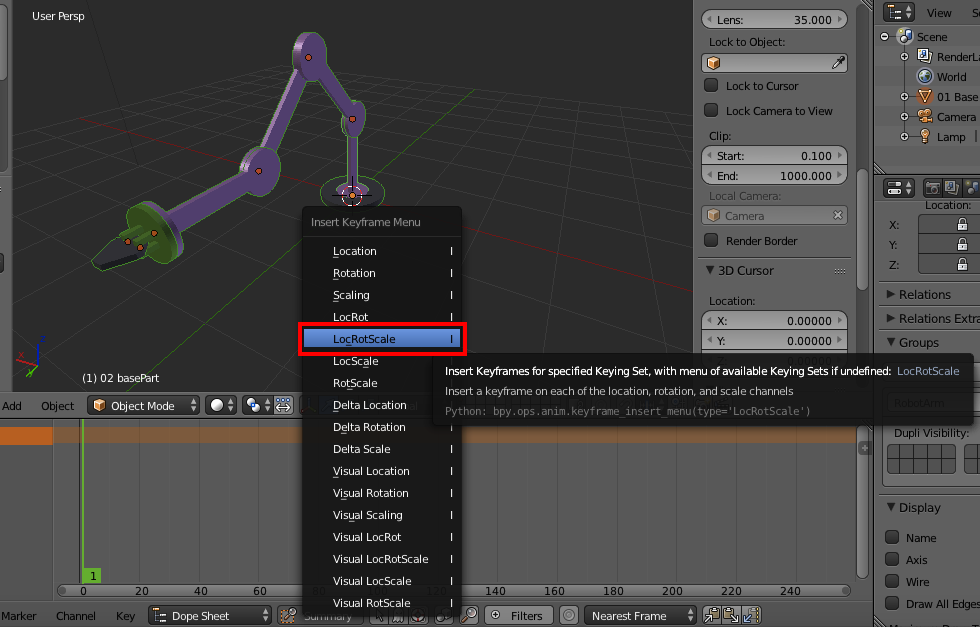Click the cube icon in Lock to Object field
Screen dimensions: 980x627
point(713,63)
